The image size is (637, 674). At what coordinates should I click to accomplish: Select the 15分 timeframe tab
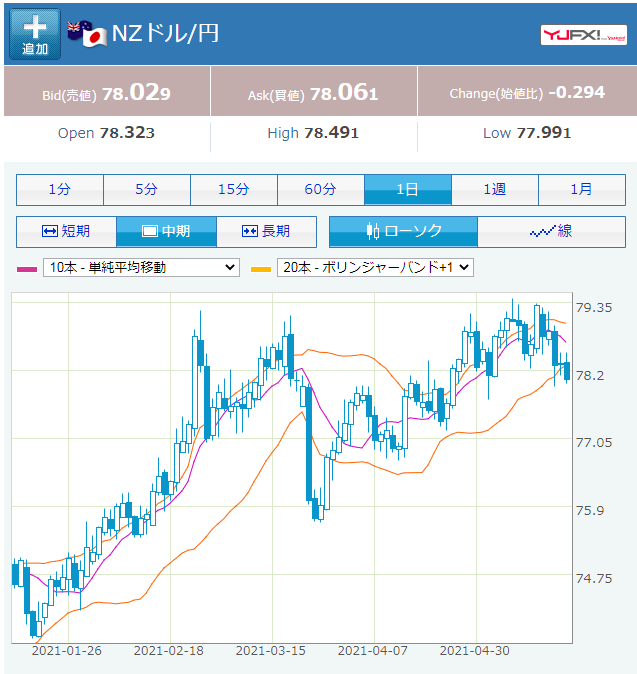point(234,190)
